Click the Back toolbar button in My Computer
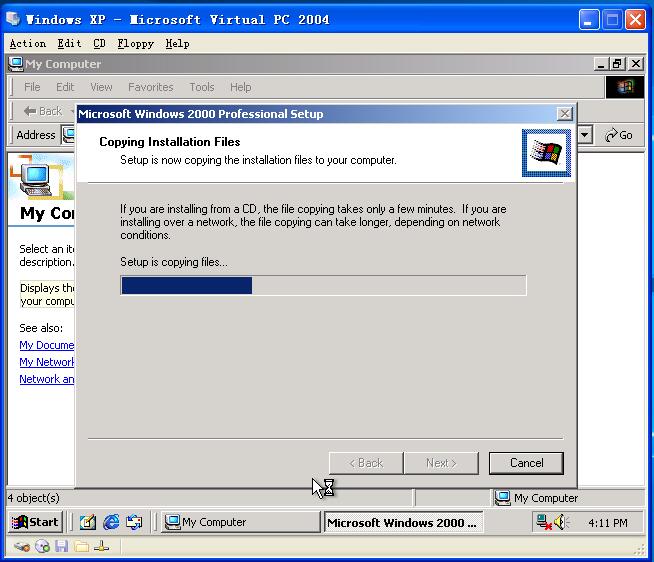 point(43,111)
